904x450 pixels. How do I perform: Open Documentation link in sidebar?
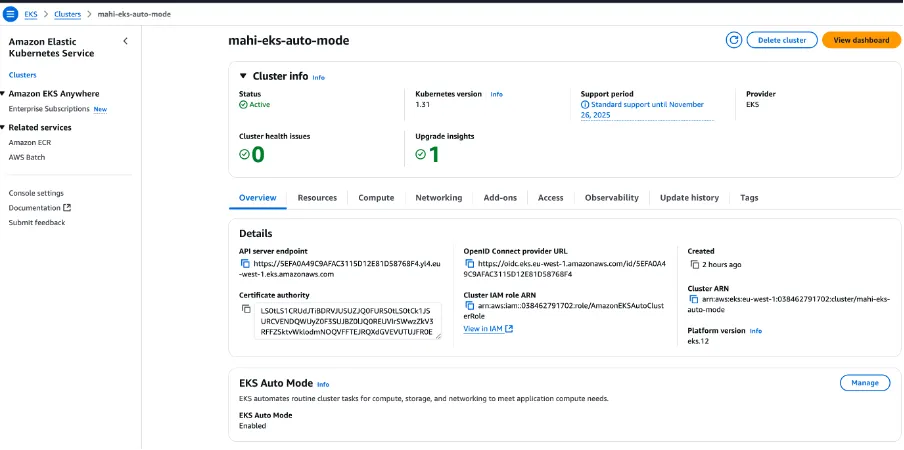point(35,207)
